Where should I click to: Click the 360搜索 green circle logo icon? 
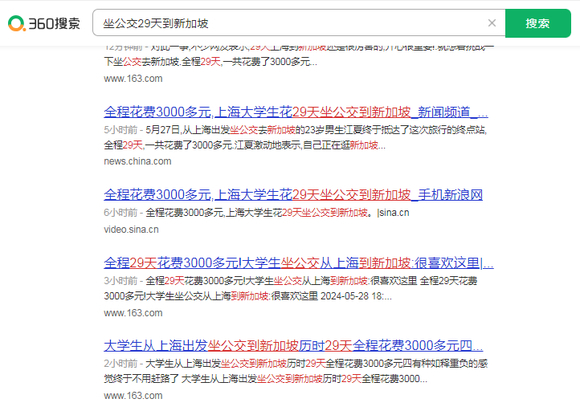point(16,23)
